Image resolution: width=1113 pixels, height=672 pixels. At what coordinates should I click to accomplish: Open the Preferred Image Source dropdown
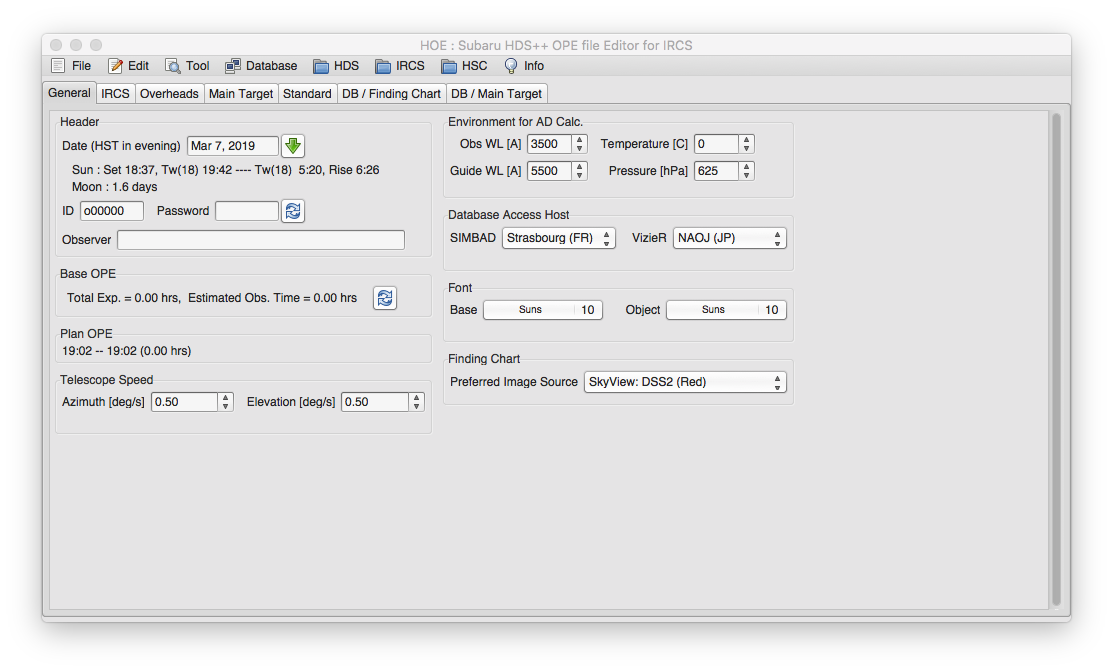point(685,382)
